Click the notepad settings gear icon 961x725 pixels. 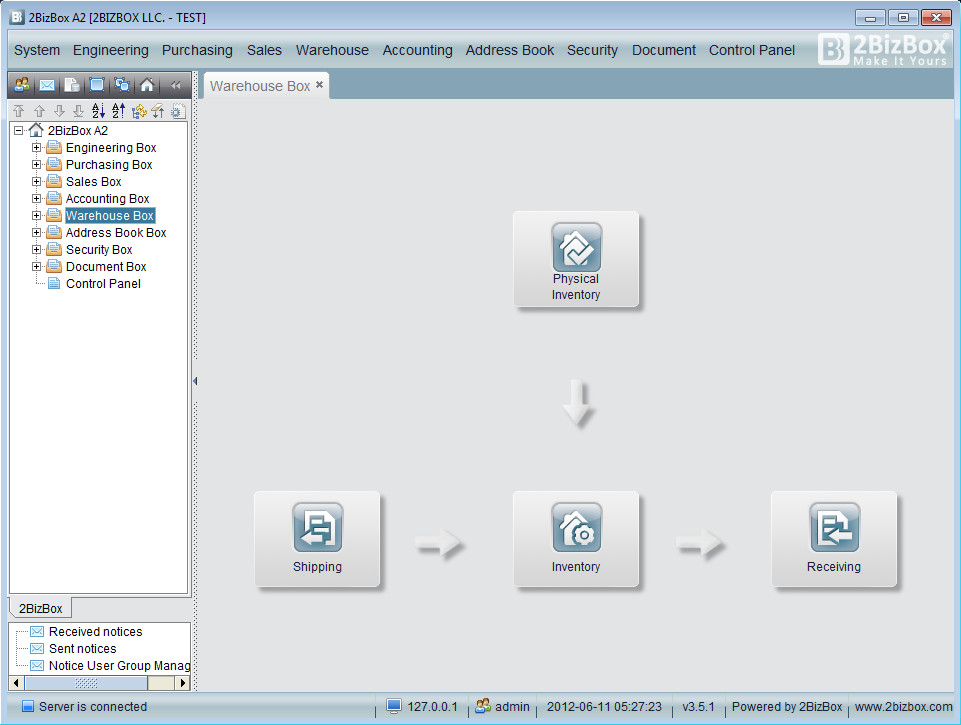[178, 111]
